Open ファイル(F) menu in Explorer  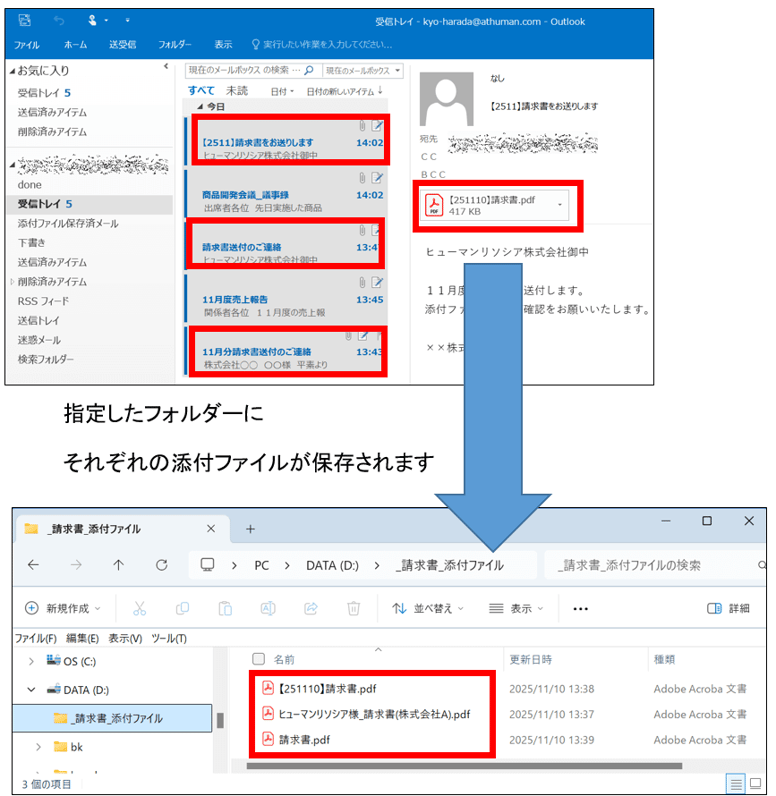click(x=36, y=638)
